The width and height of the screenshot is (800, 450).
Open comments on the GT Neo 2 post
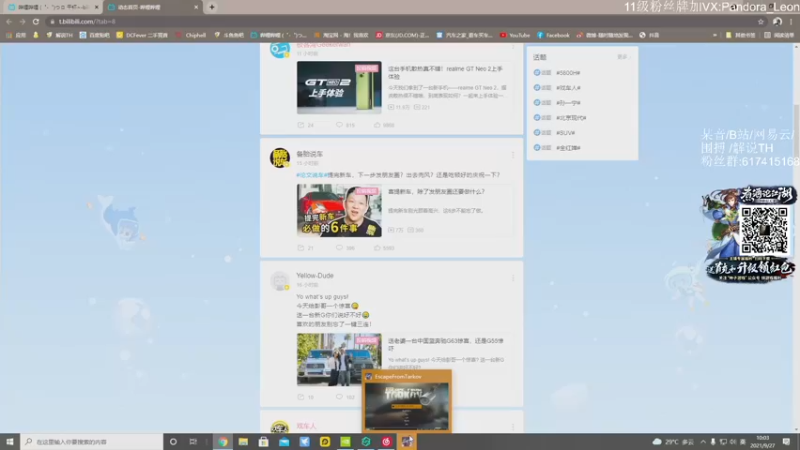[345, 125]
